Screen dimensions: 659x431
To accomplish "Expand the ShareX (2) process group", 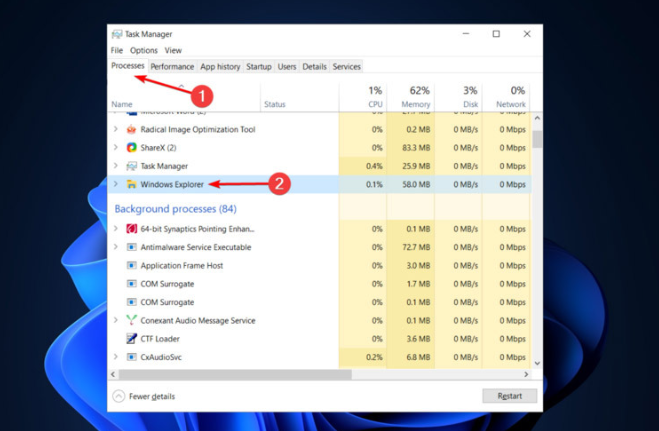I will point(116,148).
